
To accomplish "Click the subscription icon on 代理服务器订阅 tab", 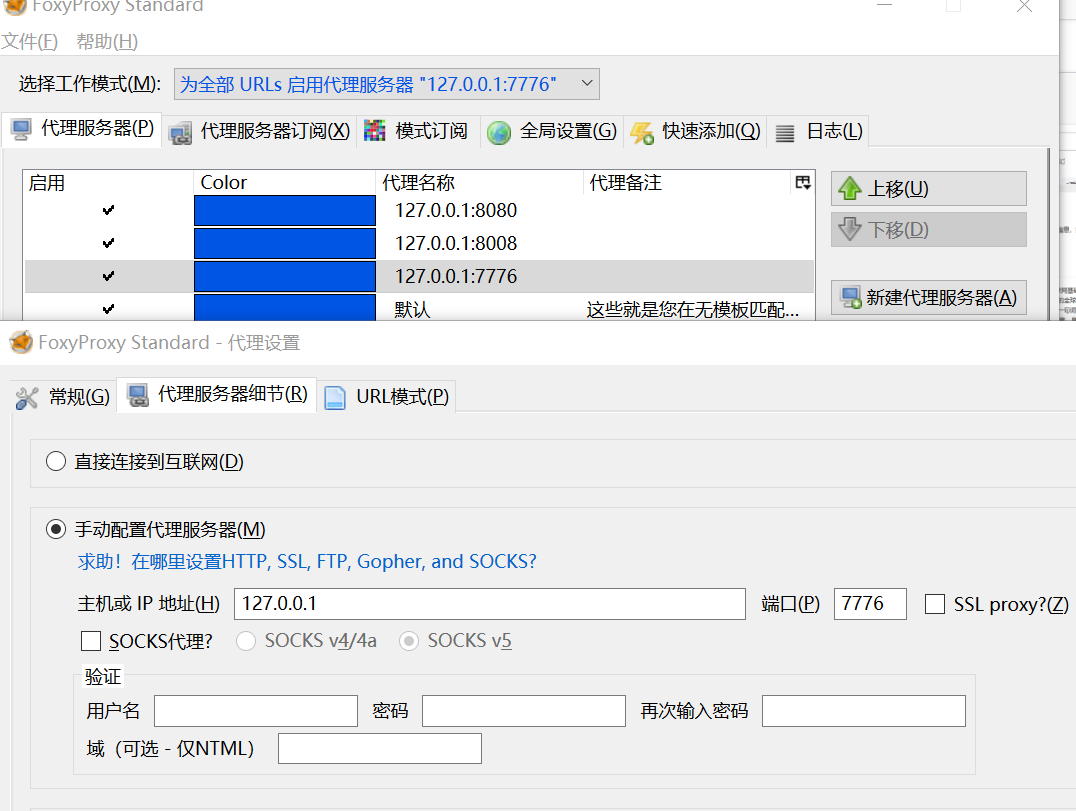I will tap(180, 132).
